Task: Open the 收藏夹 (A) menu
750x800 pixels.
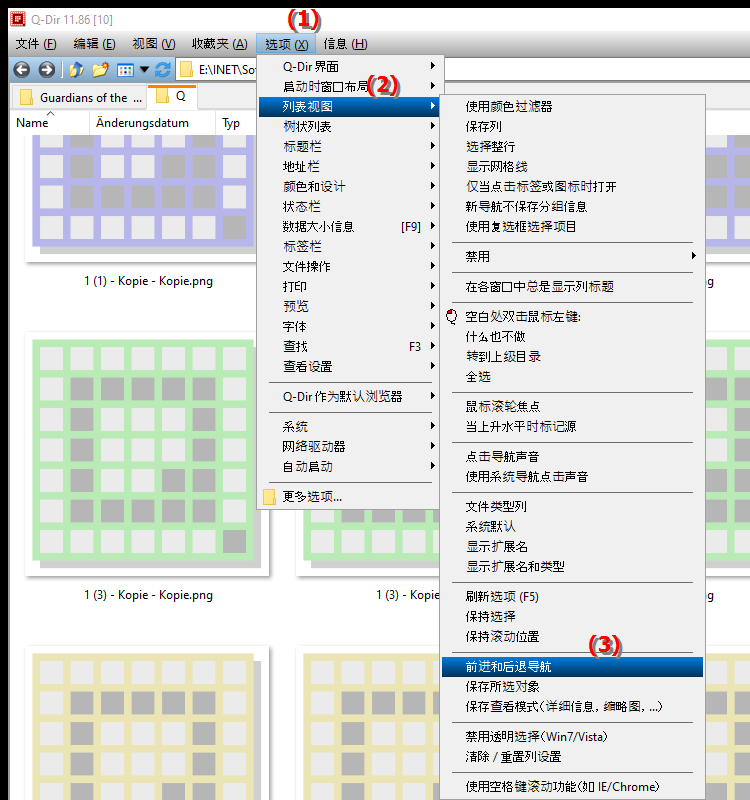Action: 219,44
